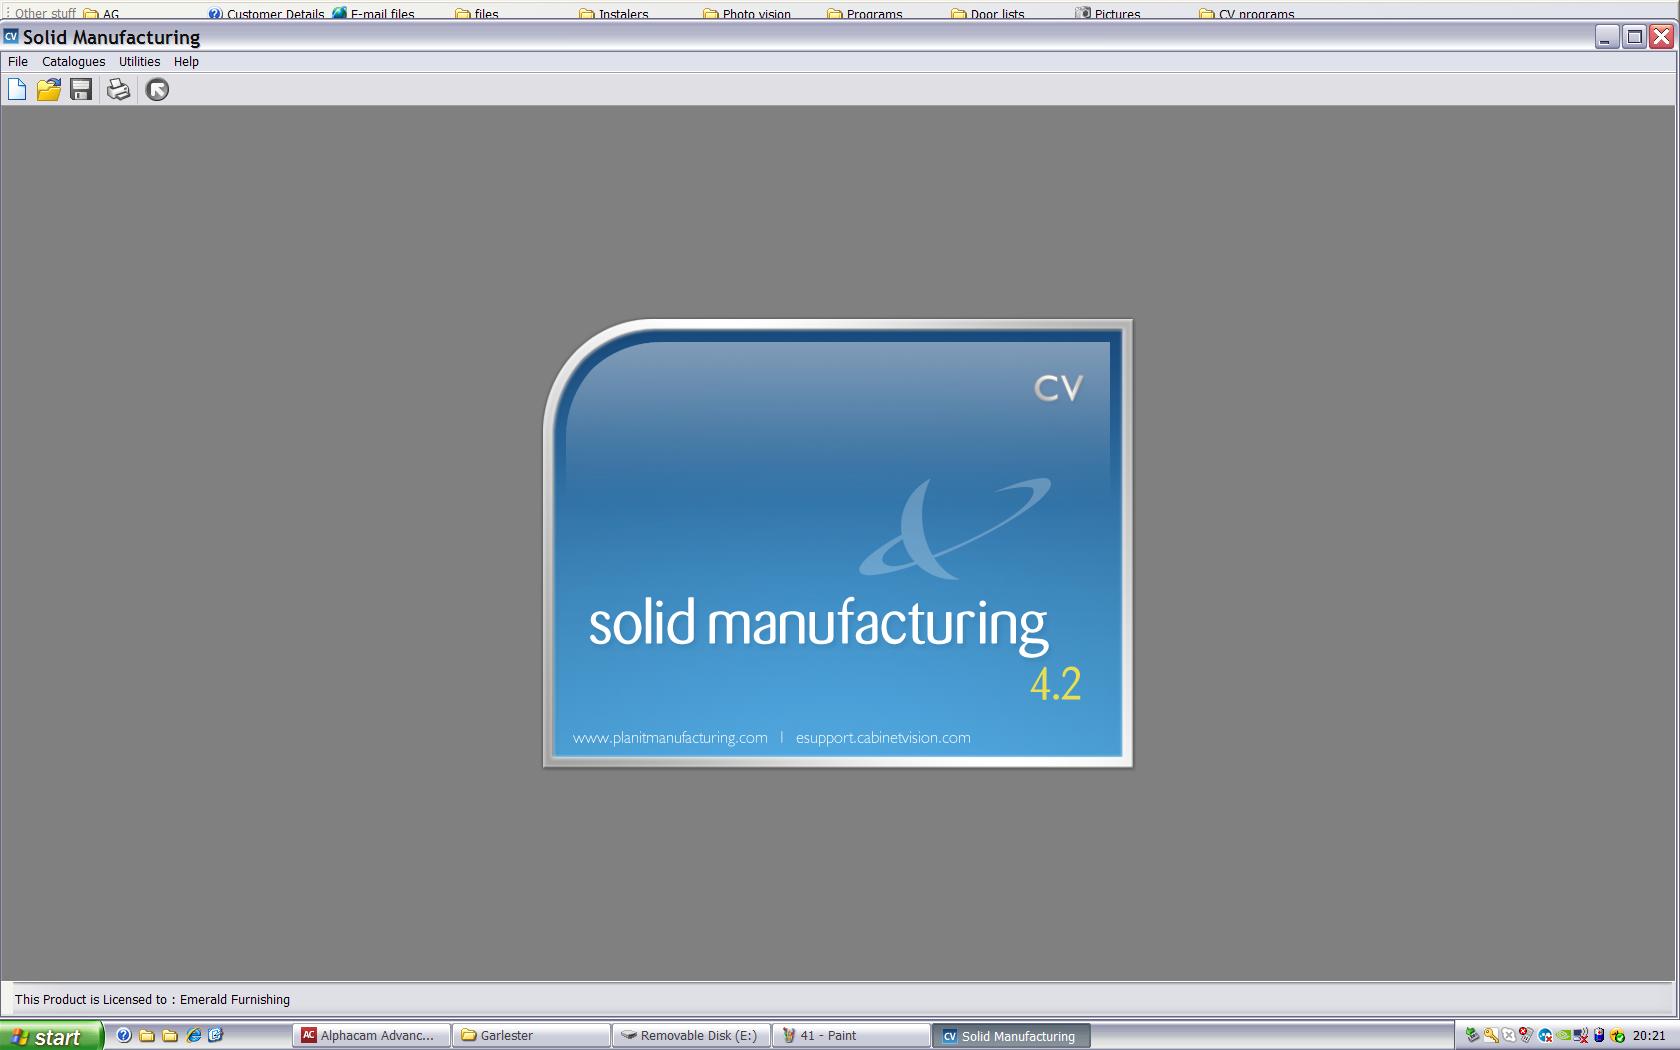Switch to the 41 - Paint taskbar button

[x=851, y=1036]
